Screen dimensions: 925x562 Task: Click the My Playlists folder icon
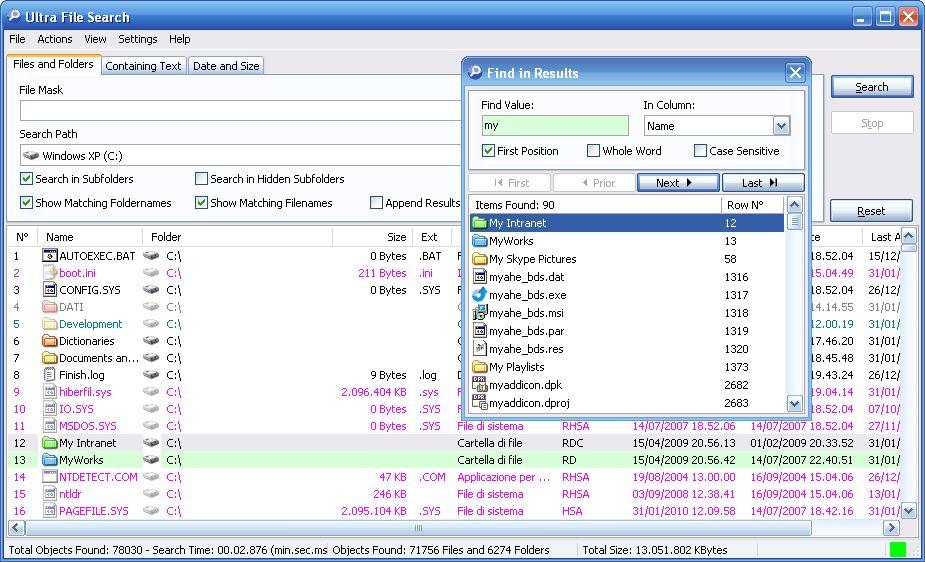[480, 367]
